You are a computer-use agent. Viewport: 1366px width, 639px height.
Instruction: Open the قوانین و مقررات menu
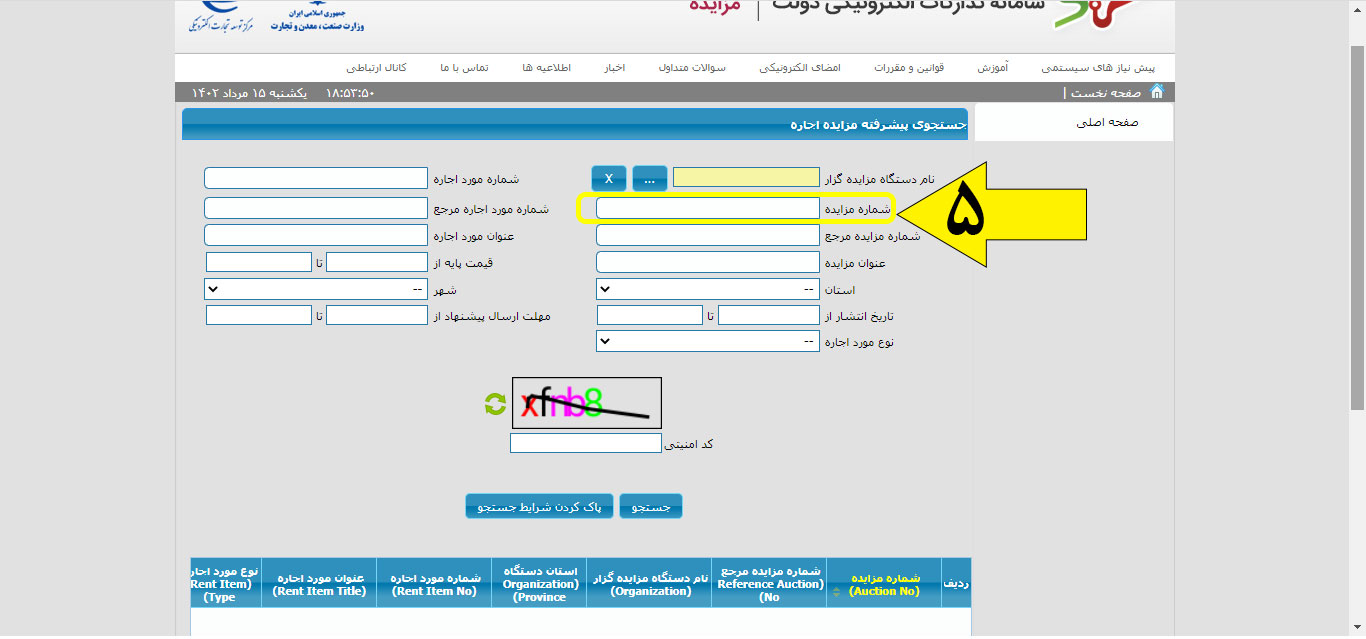[x=906, y=68]
